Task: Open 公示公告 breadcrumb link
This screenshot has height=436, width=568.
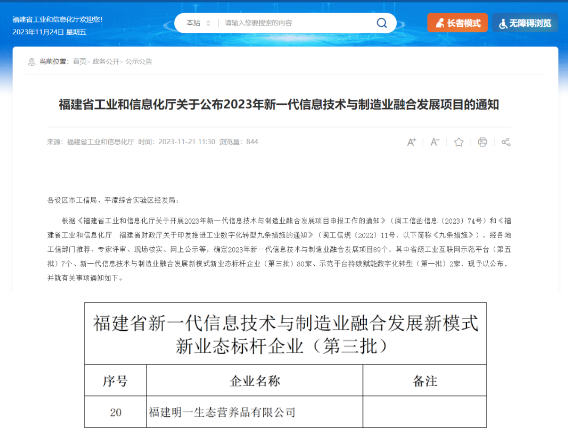Action: tap(138, 62)
